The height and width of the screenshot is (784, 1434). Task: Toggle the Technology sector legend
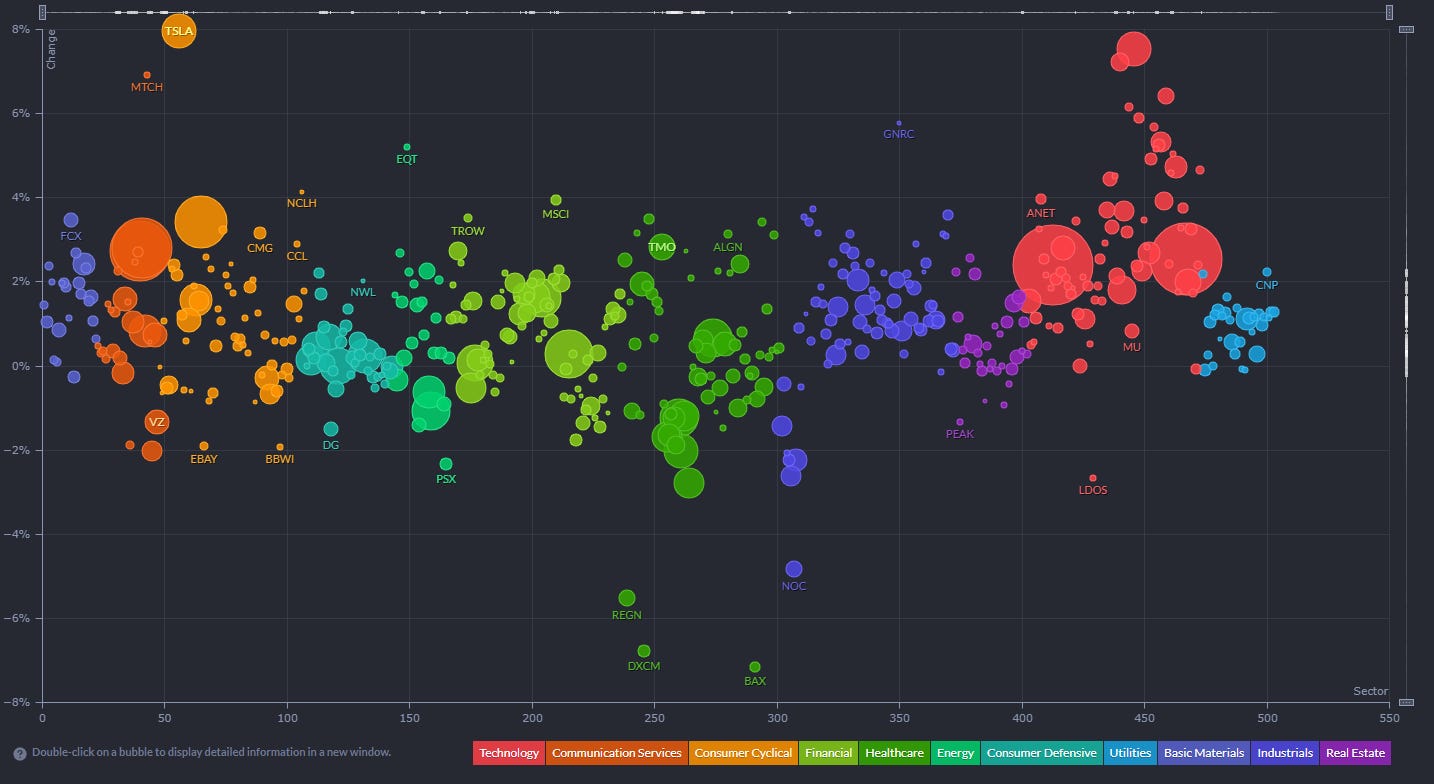508,753
